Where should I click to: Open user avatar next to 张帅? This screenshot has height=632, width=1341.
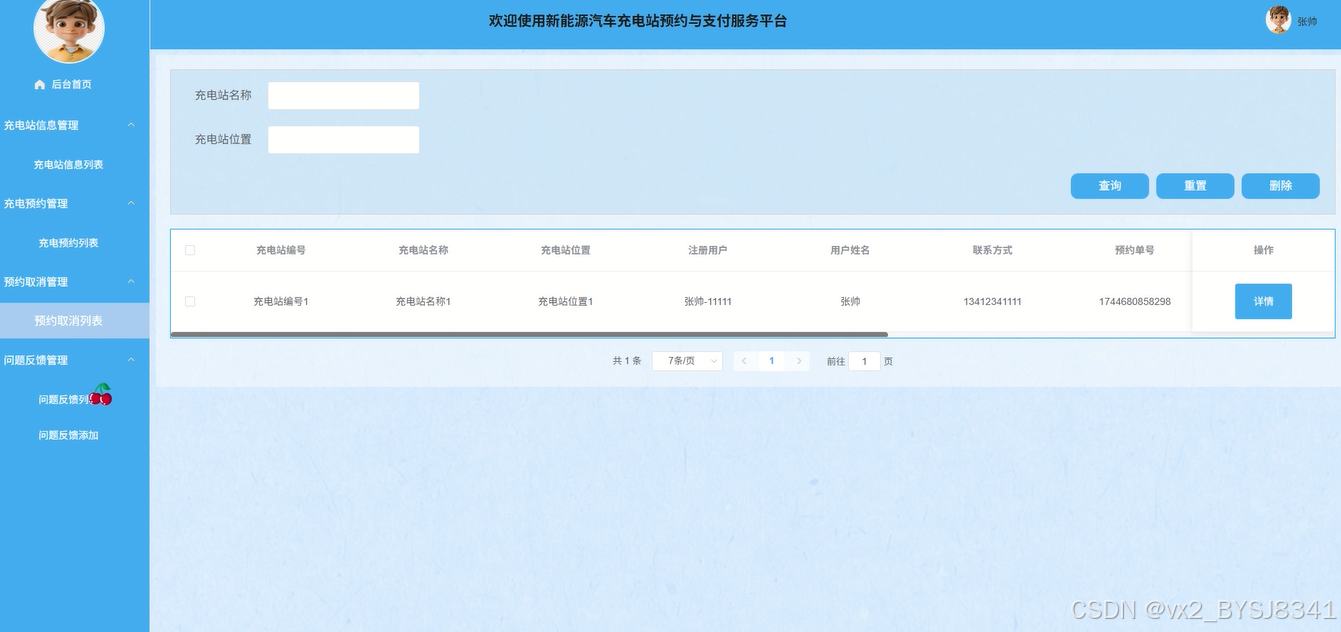[1278, 20]
